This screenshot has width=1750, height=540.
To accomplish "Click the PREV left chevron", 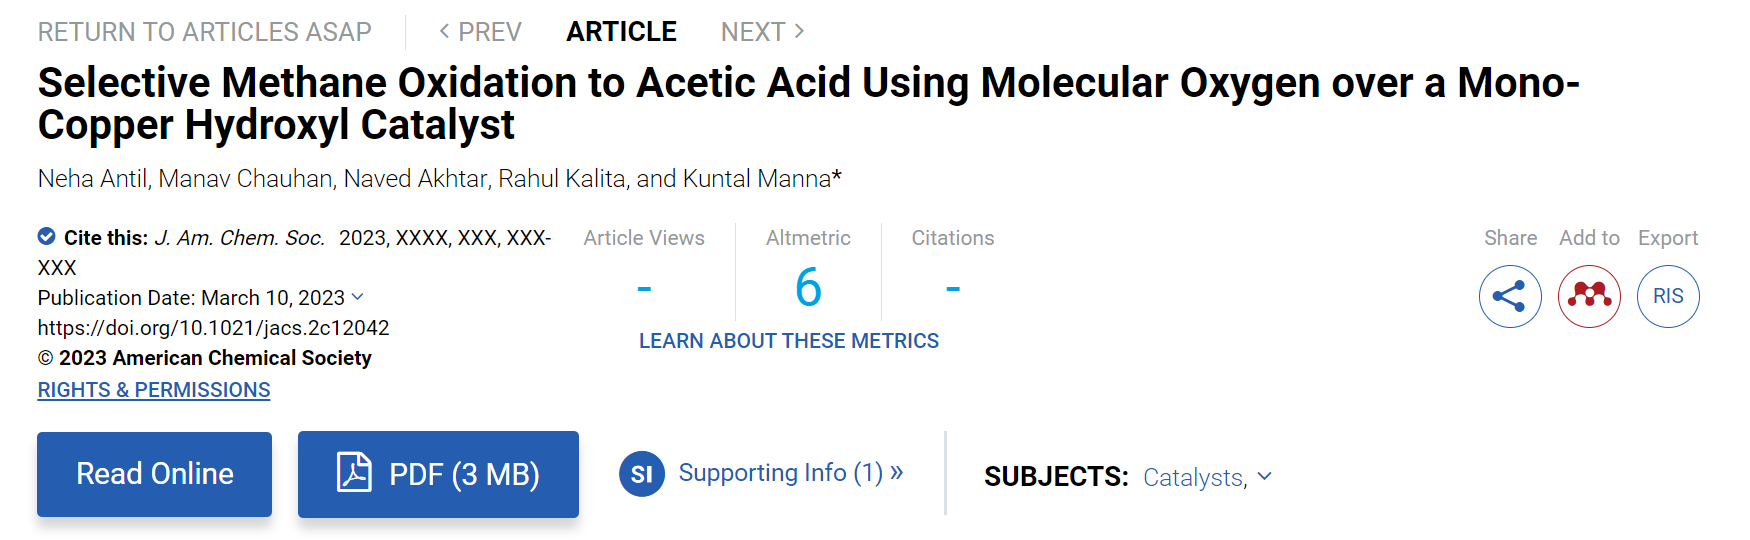I will pos(444,31).
